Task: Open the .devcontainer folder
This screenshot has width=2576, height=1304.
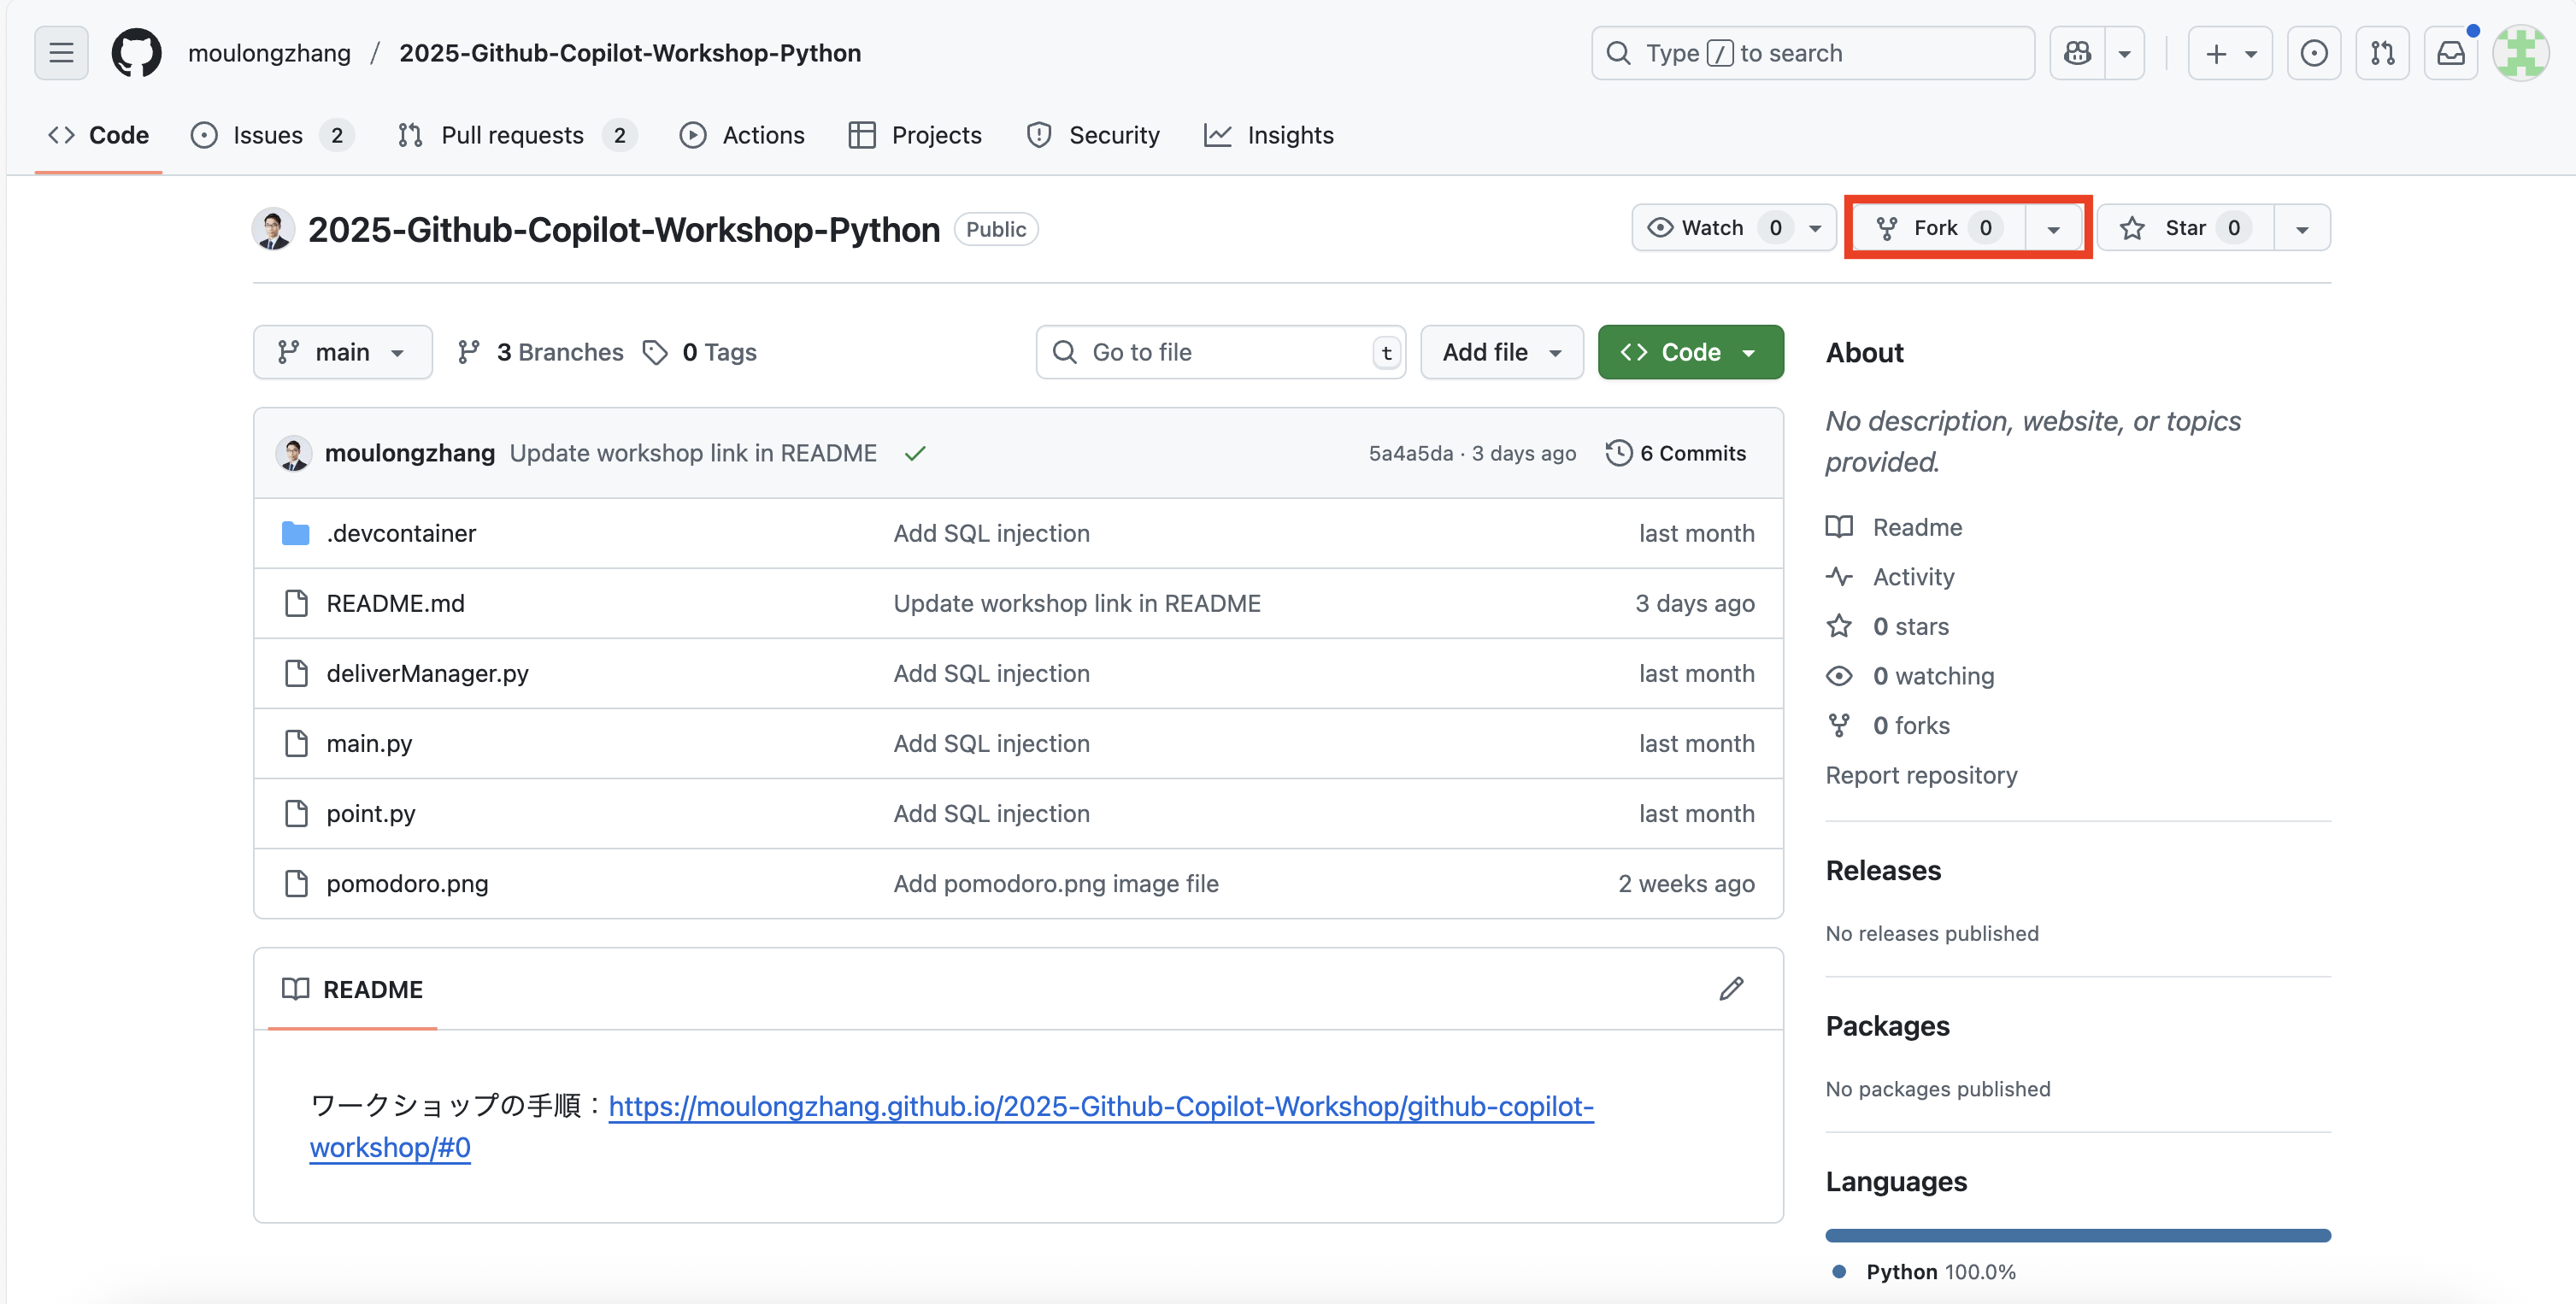Action: pyautogui.click(x=401, y=533)
